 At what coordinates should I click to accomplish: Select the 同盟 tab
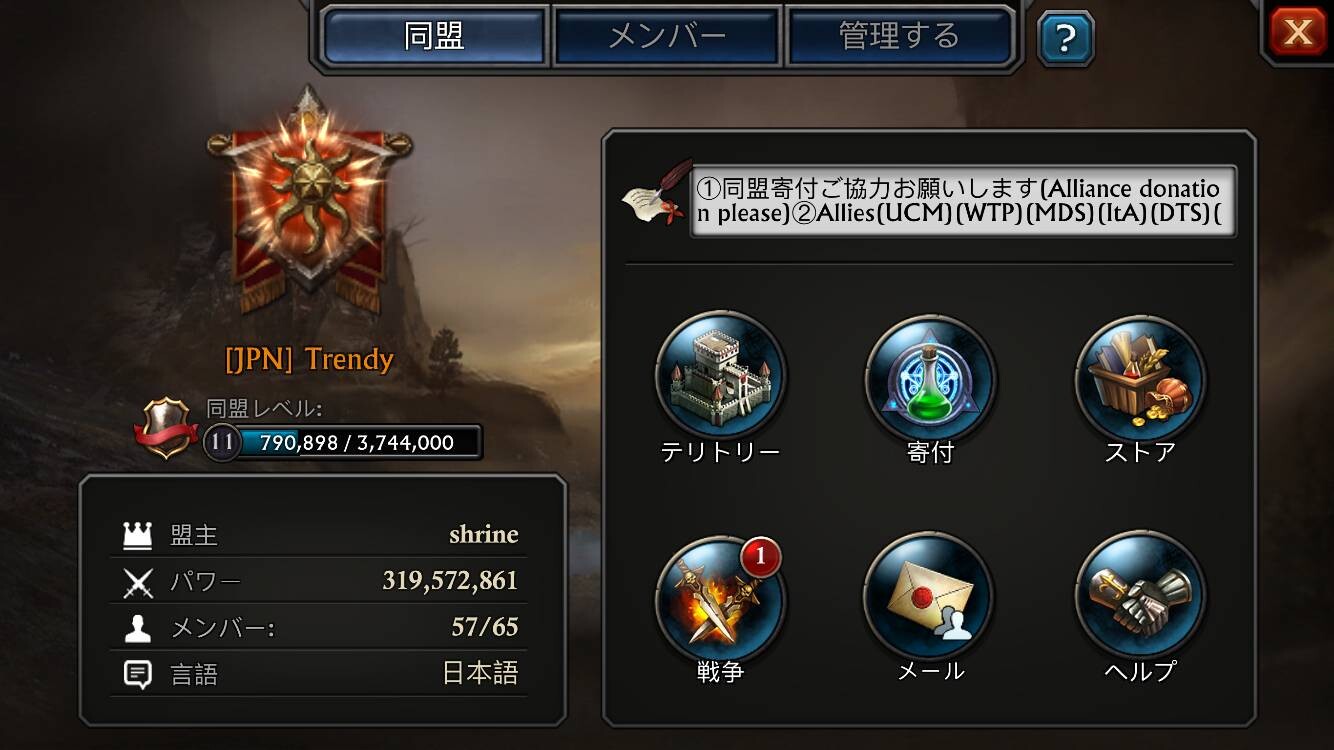(435, 36)
